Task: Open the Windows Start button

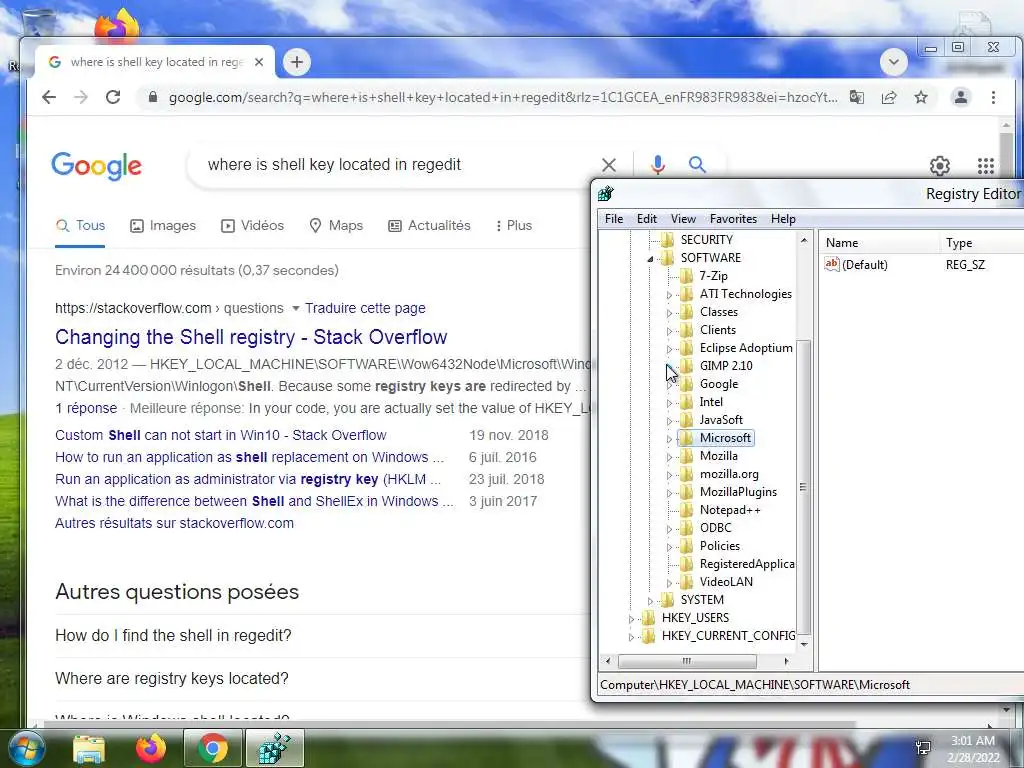Action: pyautogui.click(x=26, y=748)
